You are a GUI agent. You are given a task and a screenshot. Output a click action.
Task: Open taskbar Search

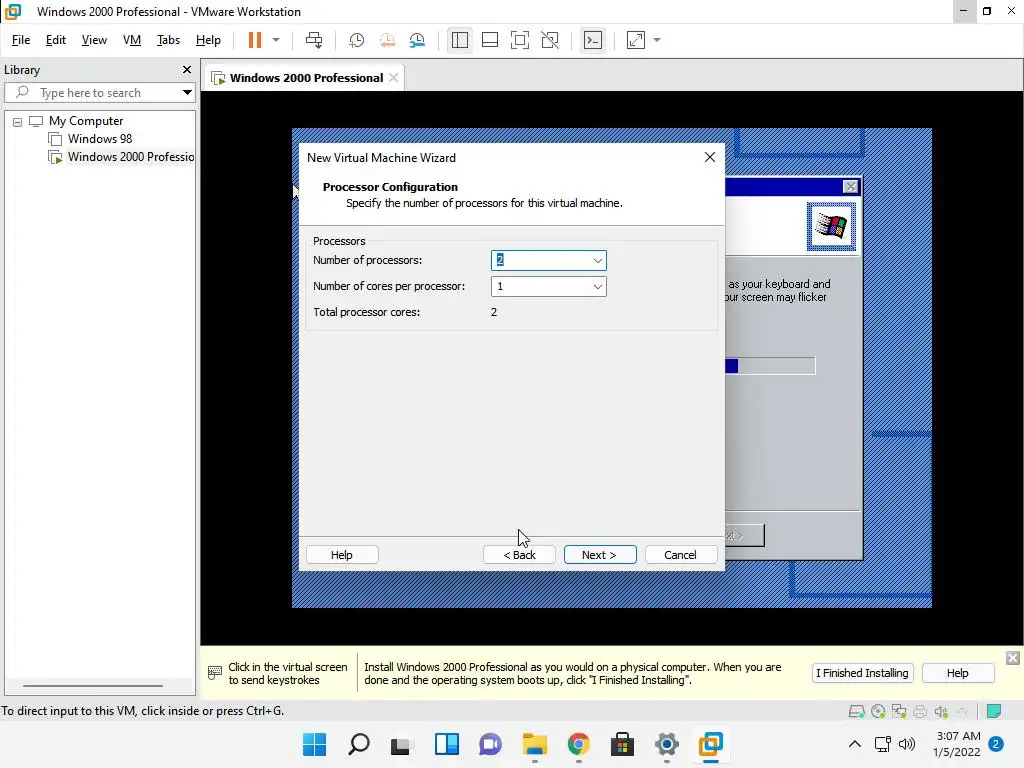[x=359, y=744]
